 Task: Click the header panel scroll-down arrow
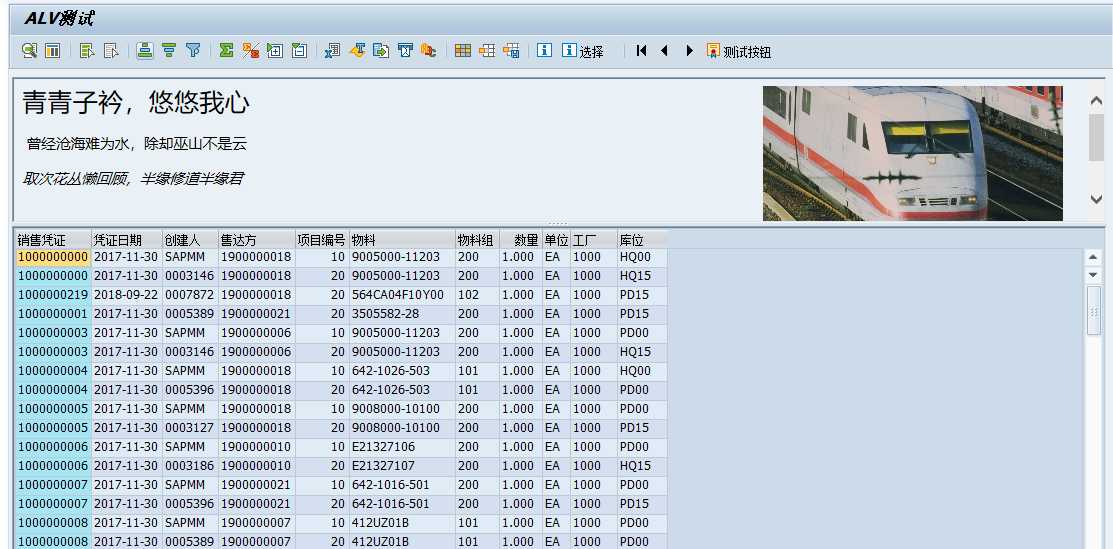point(1096,200)
